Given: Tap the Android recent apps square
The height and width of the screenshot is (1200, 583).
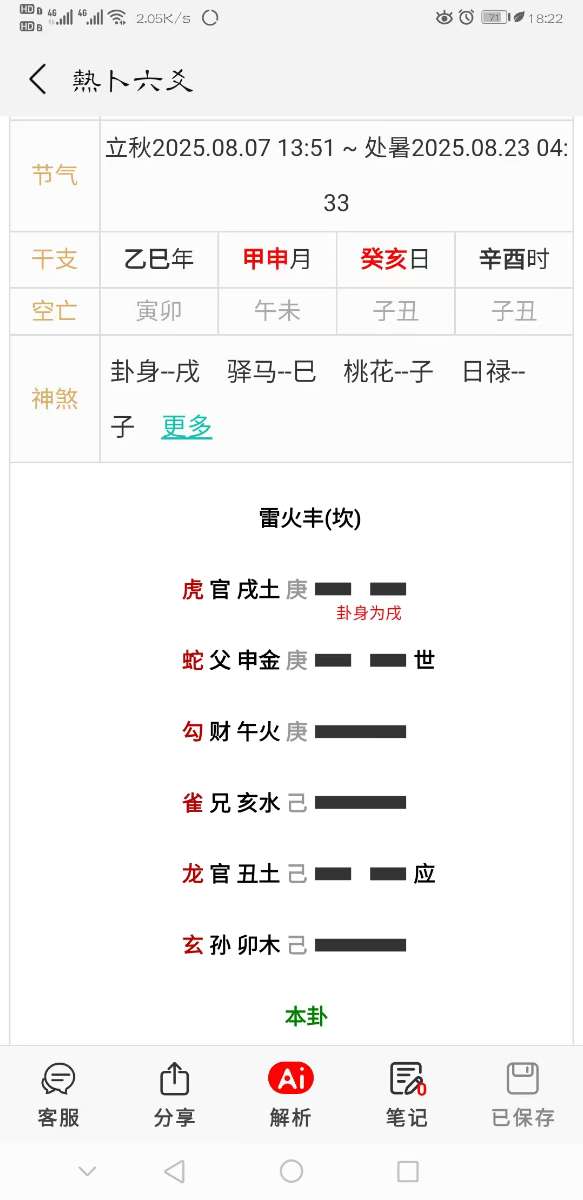Looking at the screenshot, I should pos(408,1170).
